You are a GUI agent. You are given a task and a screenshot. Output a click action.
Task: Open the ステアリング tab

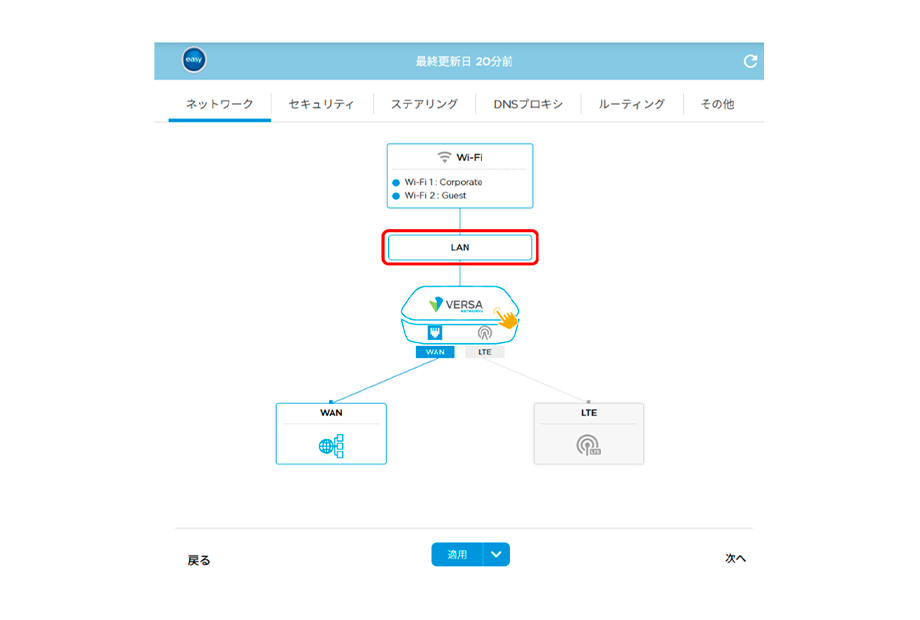click(x=424, y=104)
